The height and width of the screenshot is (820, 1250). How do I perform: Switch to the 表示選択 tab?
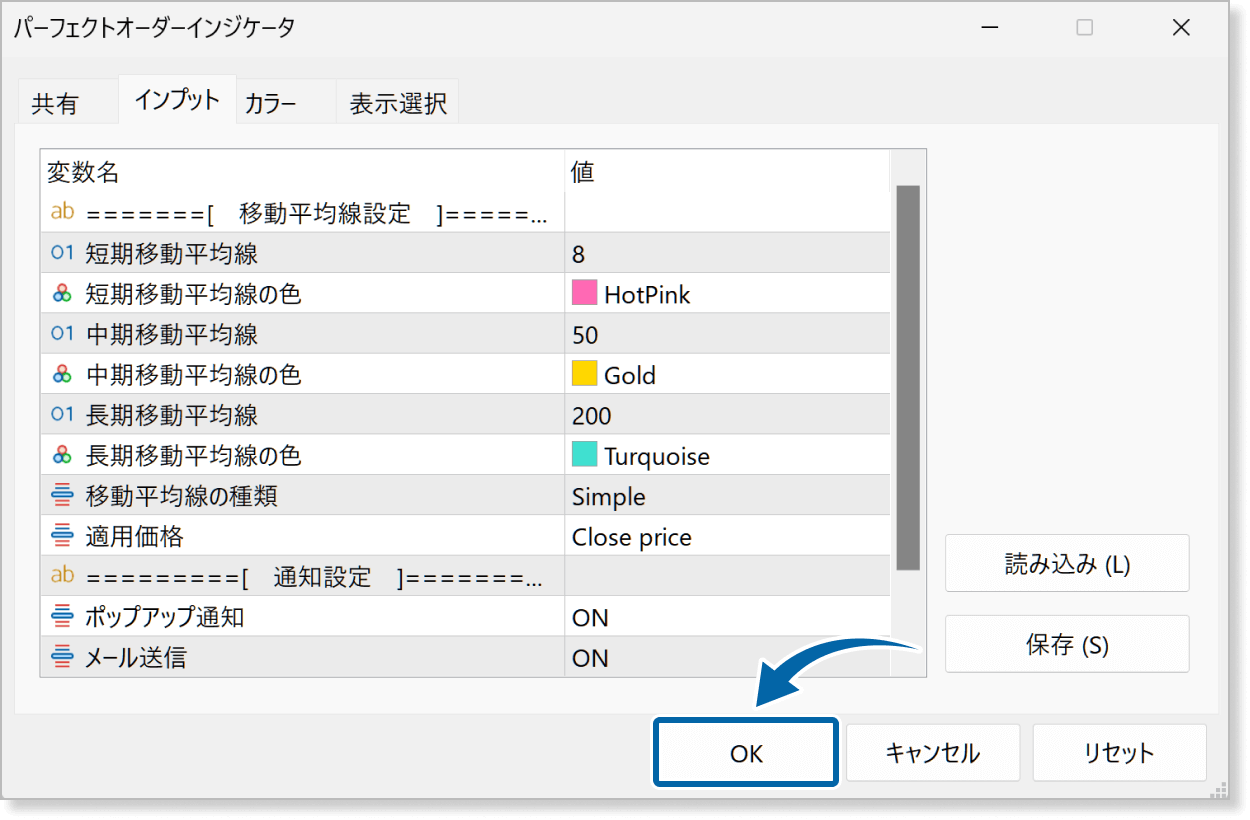tap(397, 103)
